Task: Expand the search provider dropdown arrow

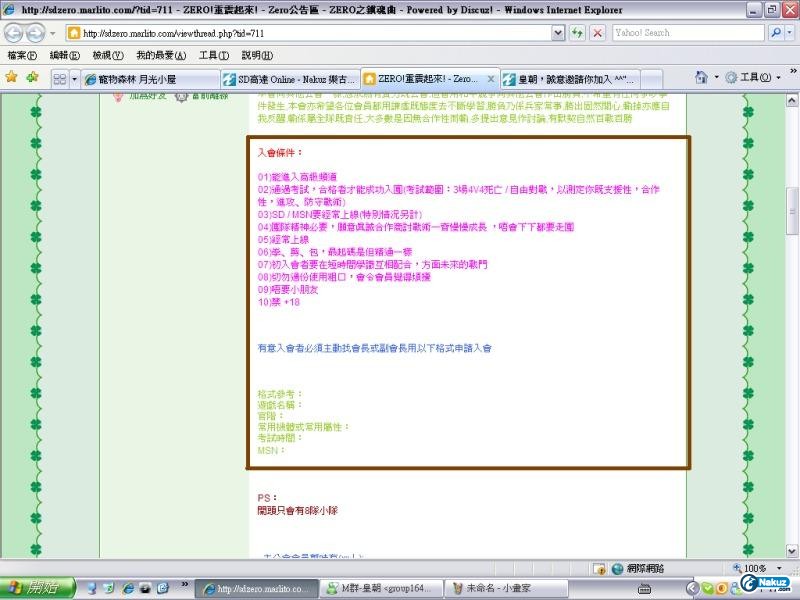Action: (789, 33)
